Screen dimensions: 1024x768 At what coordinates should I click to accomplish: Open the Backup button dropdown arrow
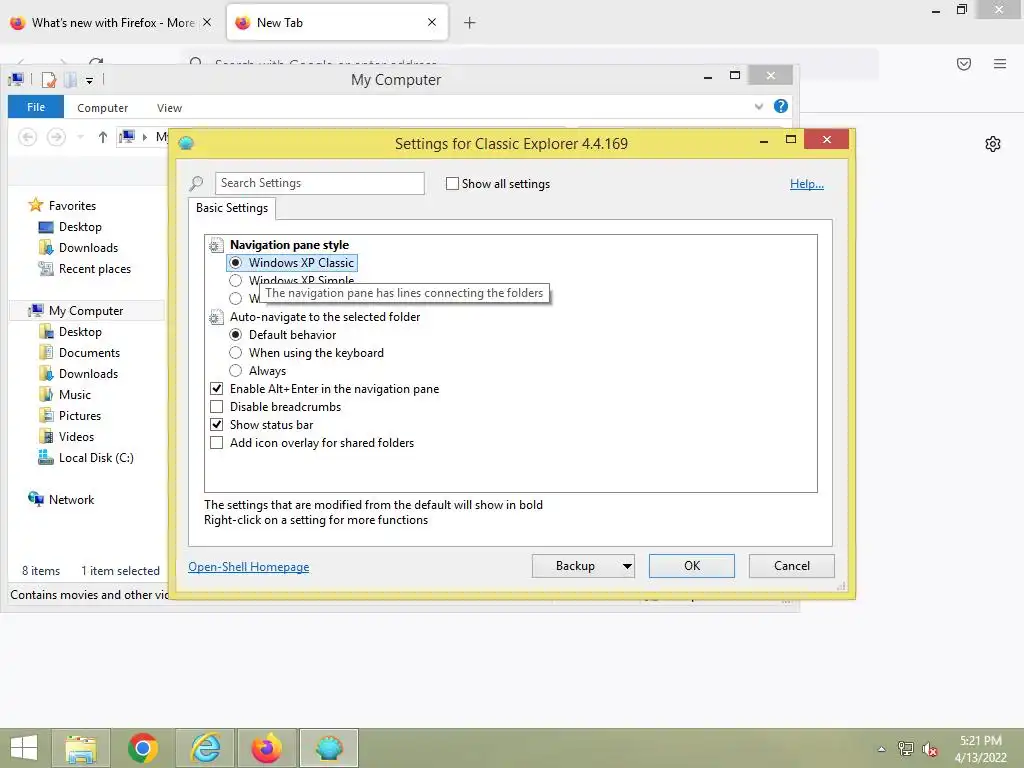pos(627,566)
